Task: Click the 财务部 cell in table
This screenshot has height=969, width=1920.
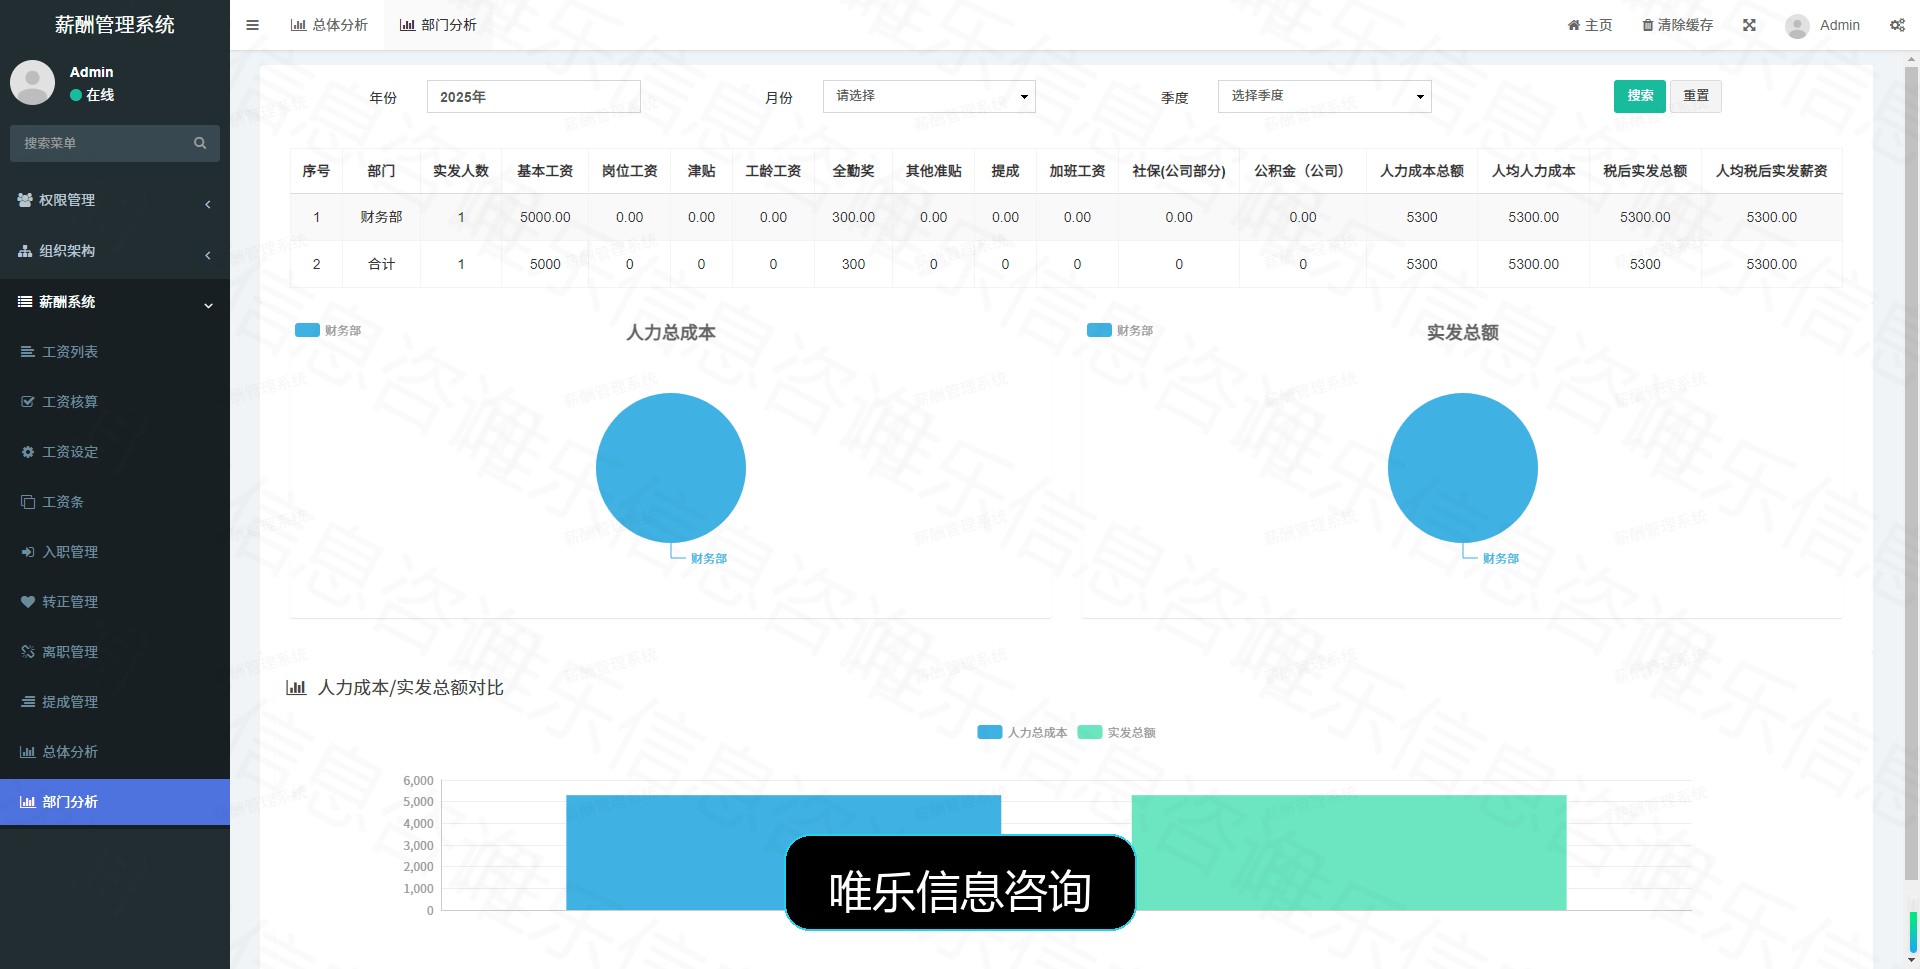Action: click(x=381, y=217)
